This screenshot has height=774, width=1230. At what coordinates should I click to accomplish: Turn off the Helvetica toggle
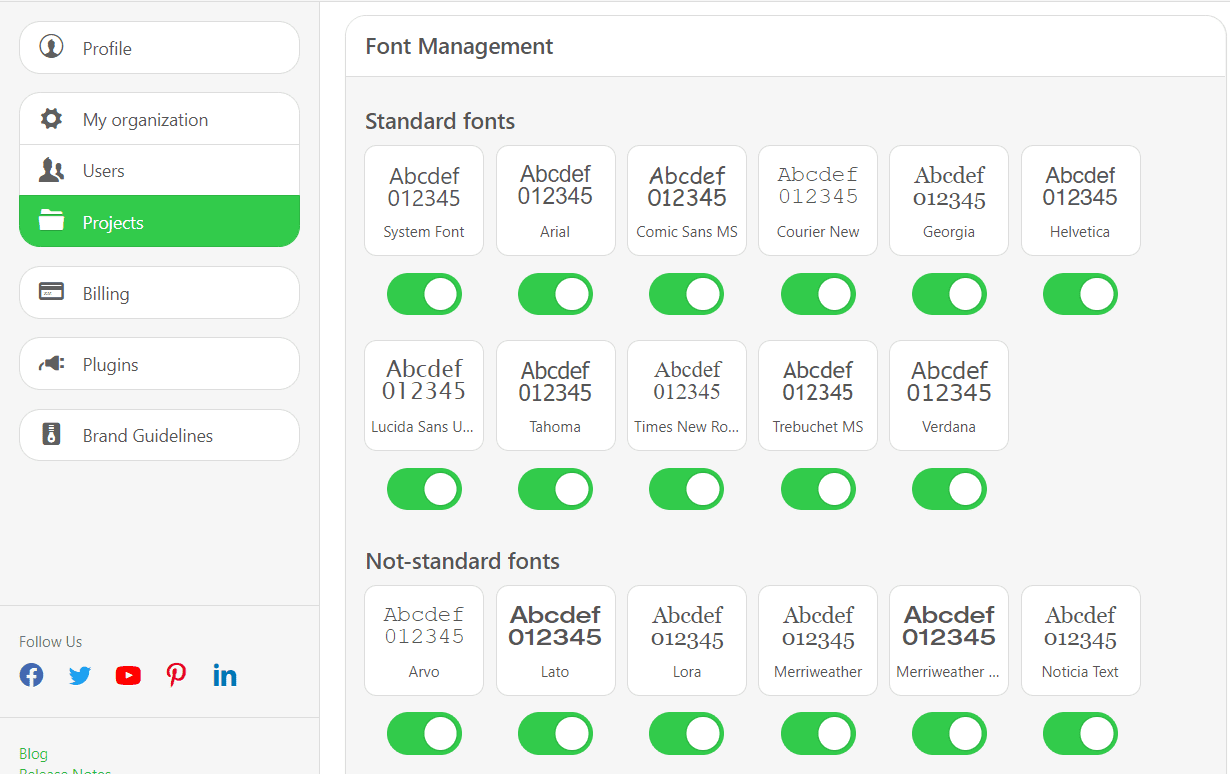coord(1080,294)
